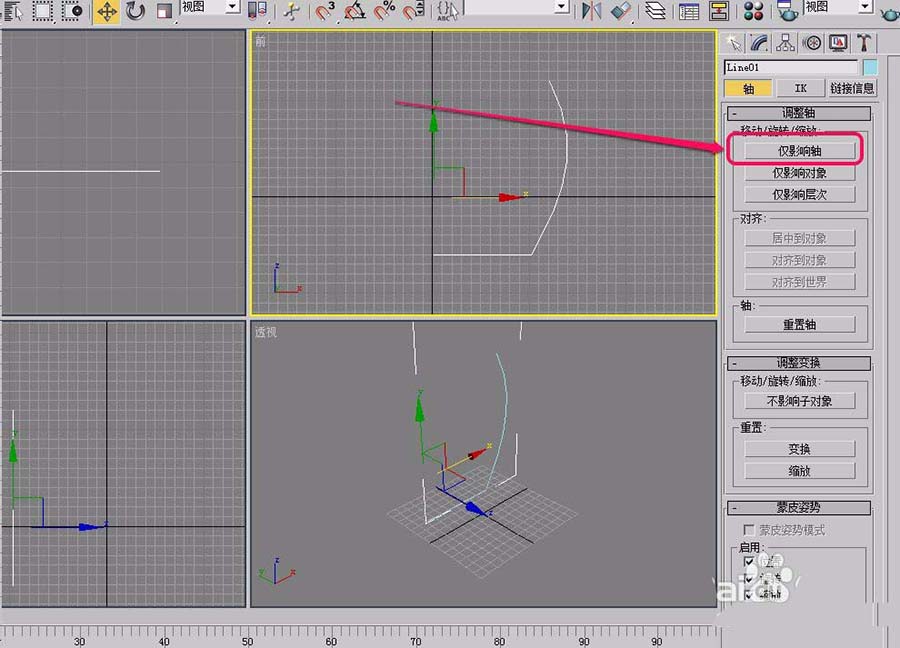Click the 变换 reset button
Image resolution: width=900 pixels, height=648 pixels.
tap(800, 449)
